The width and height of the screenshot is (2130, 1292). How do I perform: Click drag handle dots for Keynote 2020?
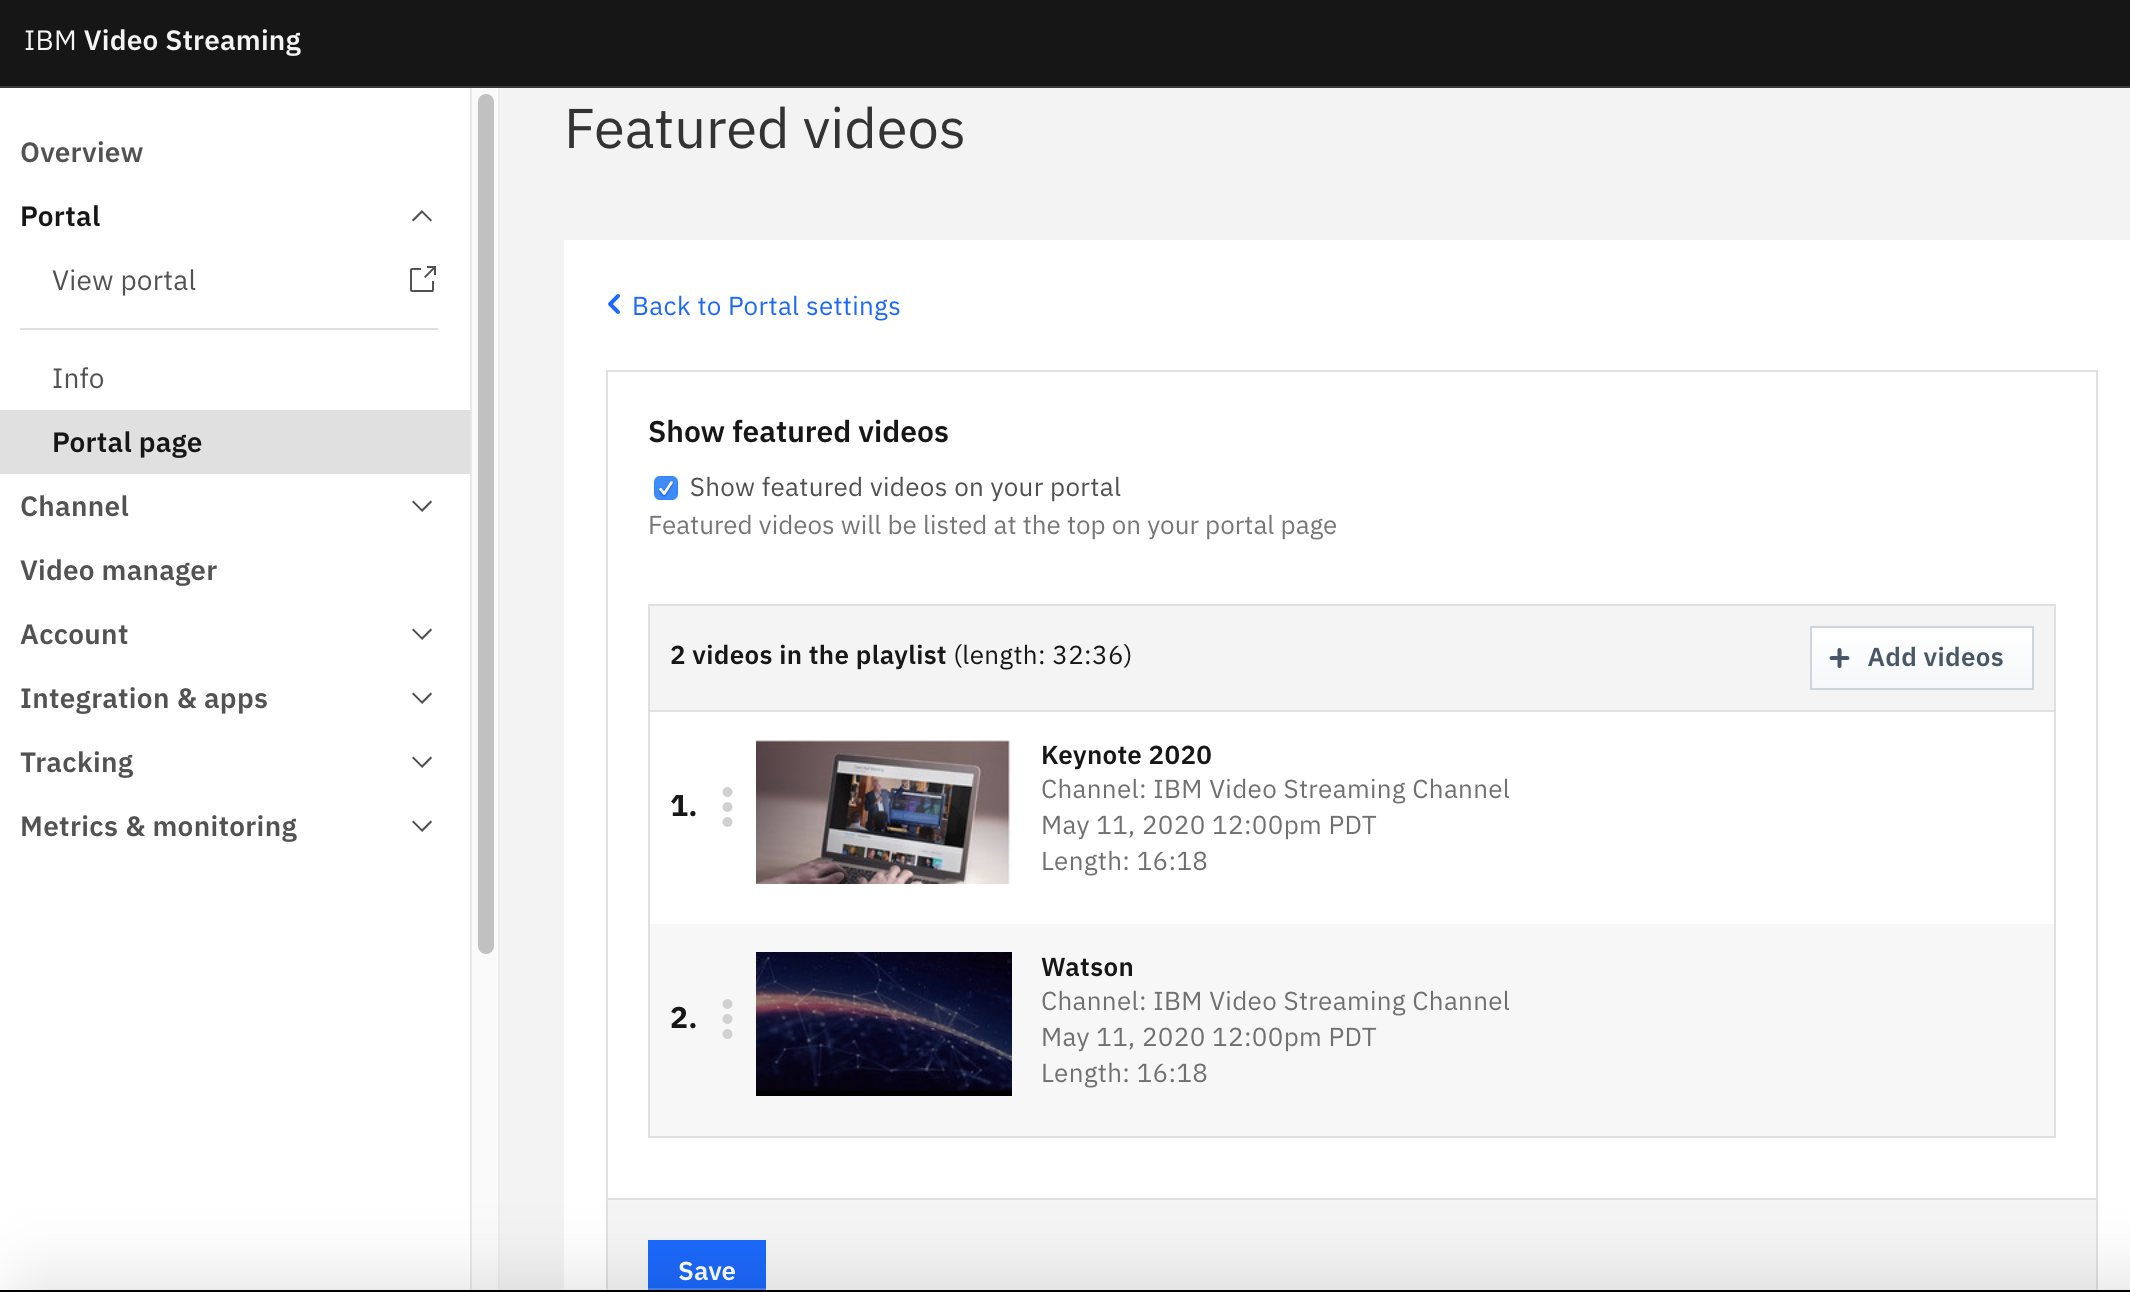pyautogui.click(x=727, y=806)
